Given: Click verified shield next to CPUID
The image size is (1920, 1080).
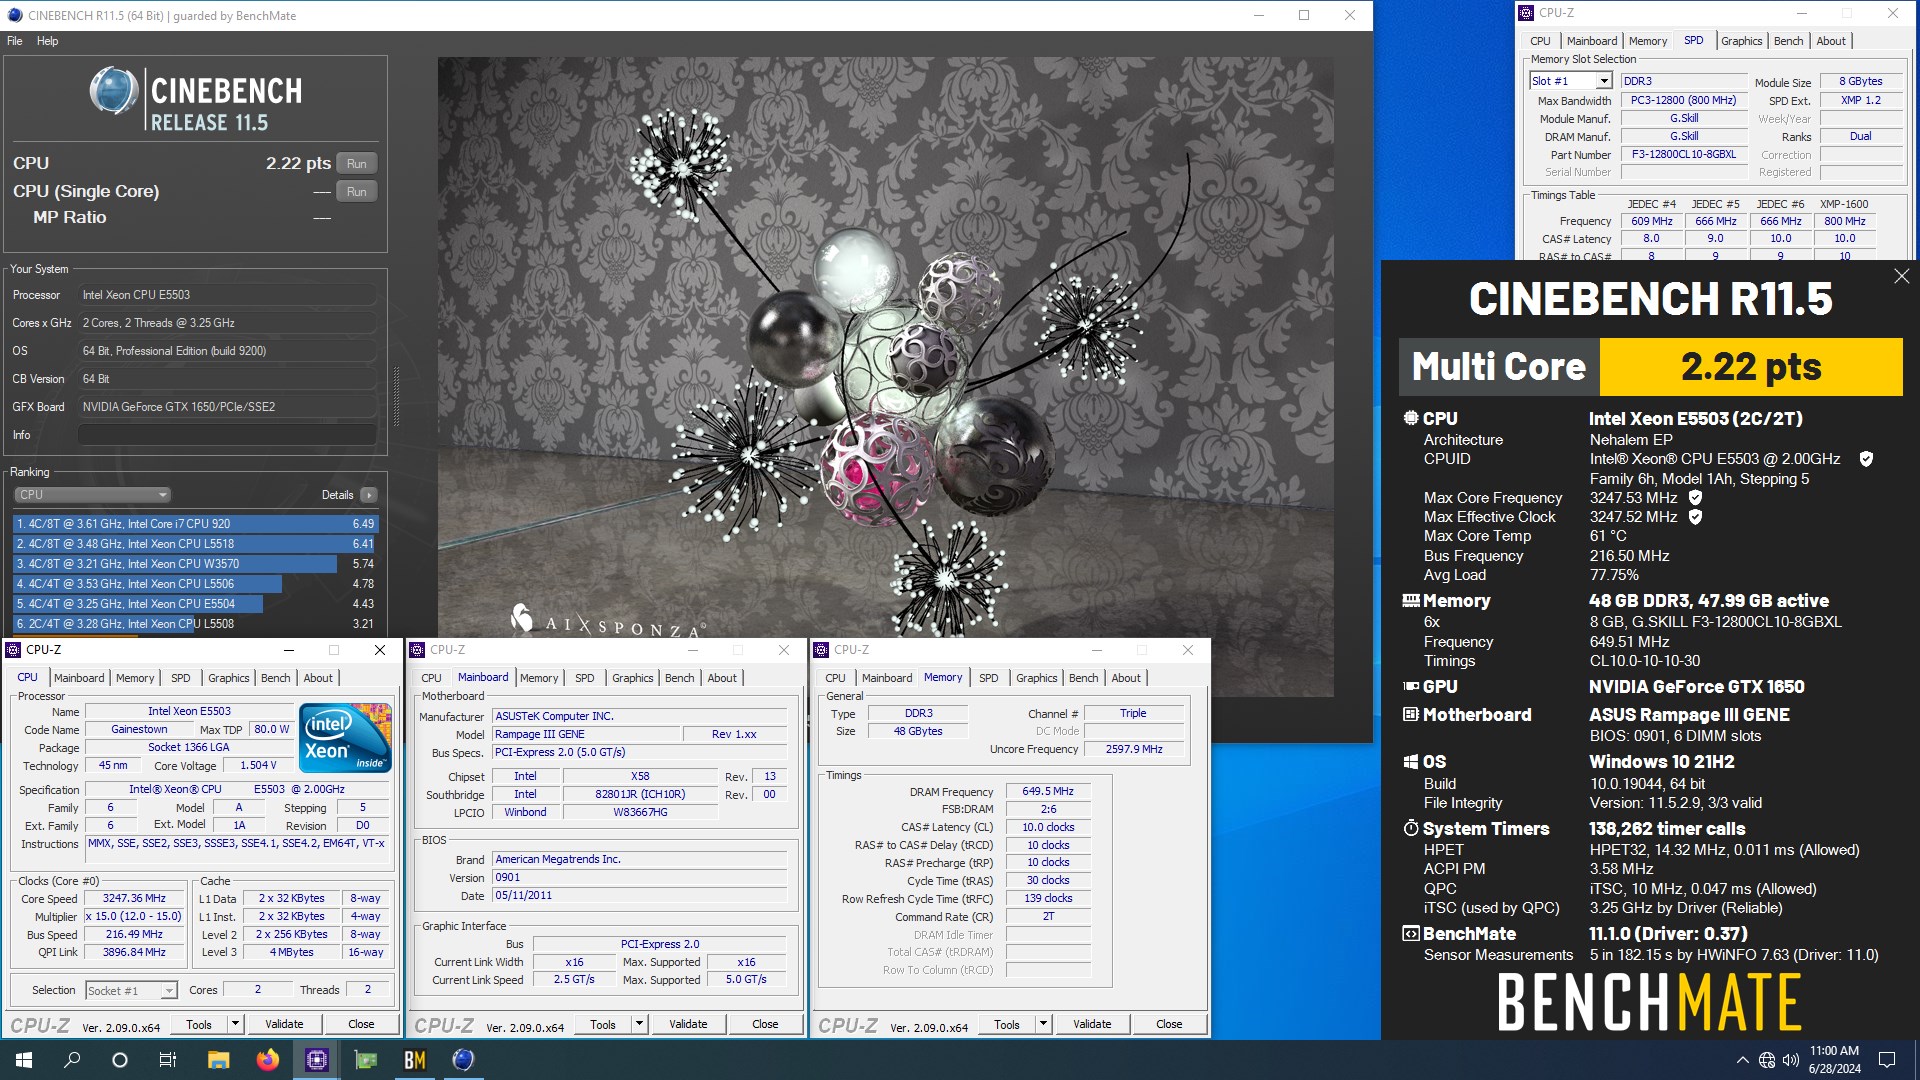Looking at the screenshot, I should 1866,459.
